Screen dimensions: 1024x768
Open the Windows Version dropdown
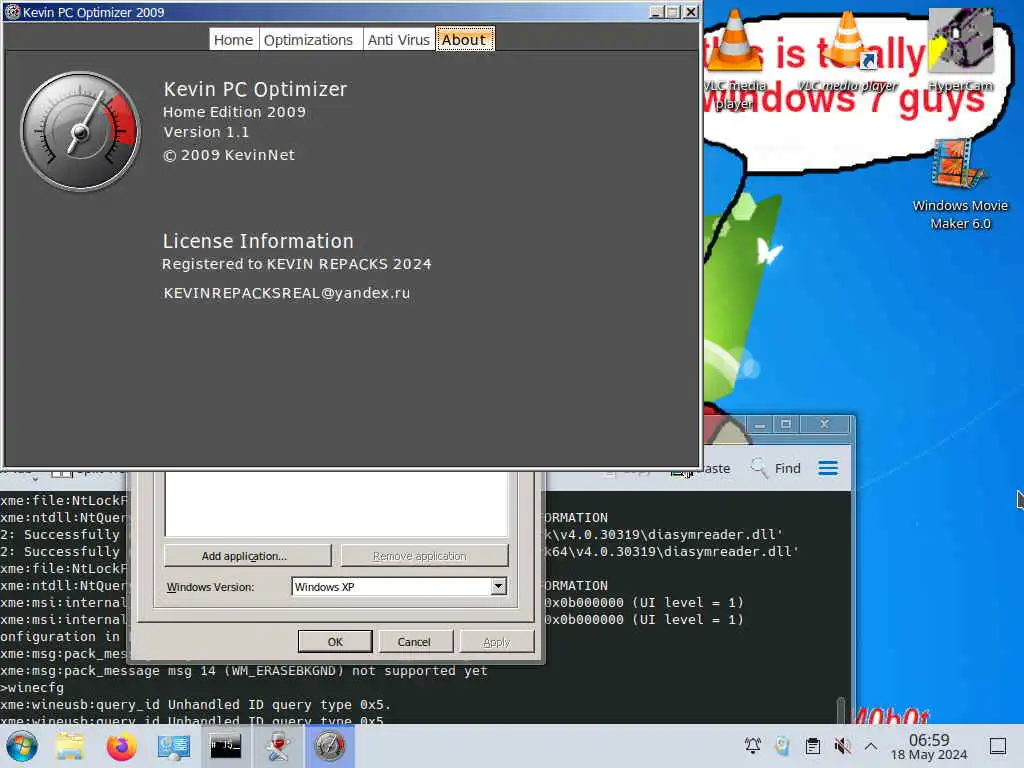398,586
